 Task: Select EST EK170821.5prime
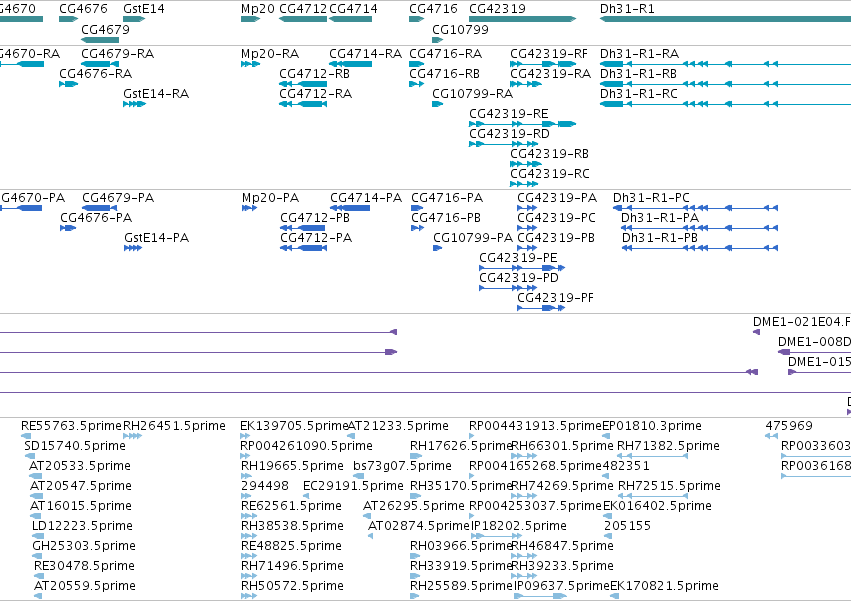pyautogui.click(x=614, y=596)
